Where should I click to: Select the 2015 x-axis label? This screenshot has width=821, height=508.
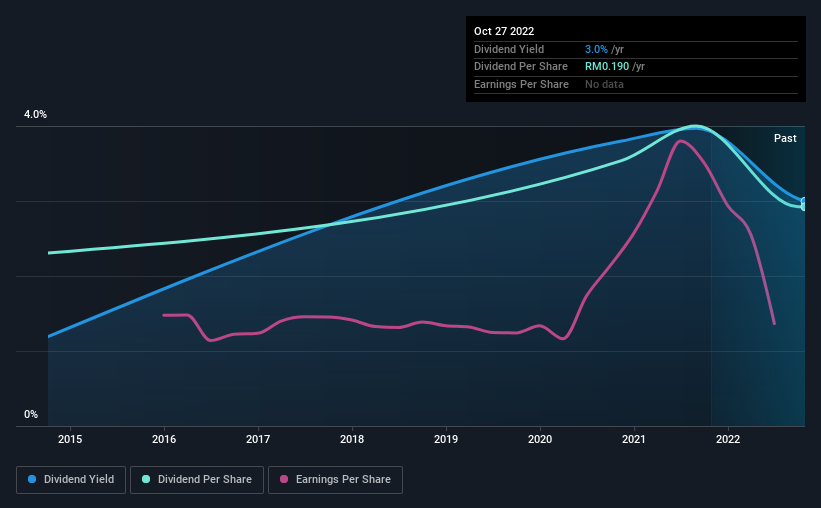(x=70, y=439)
